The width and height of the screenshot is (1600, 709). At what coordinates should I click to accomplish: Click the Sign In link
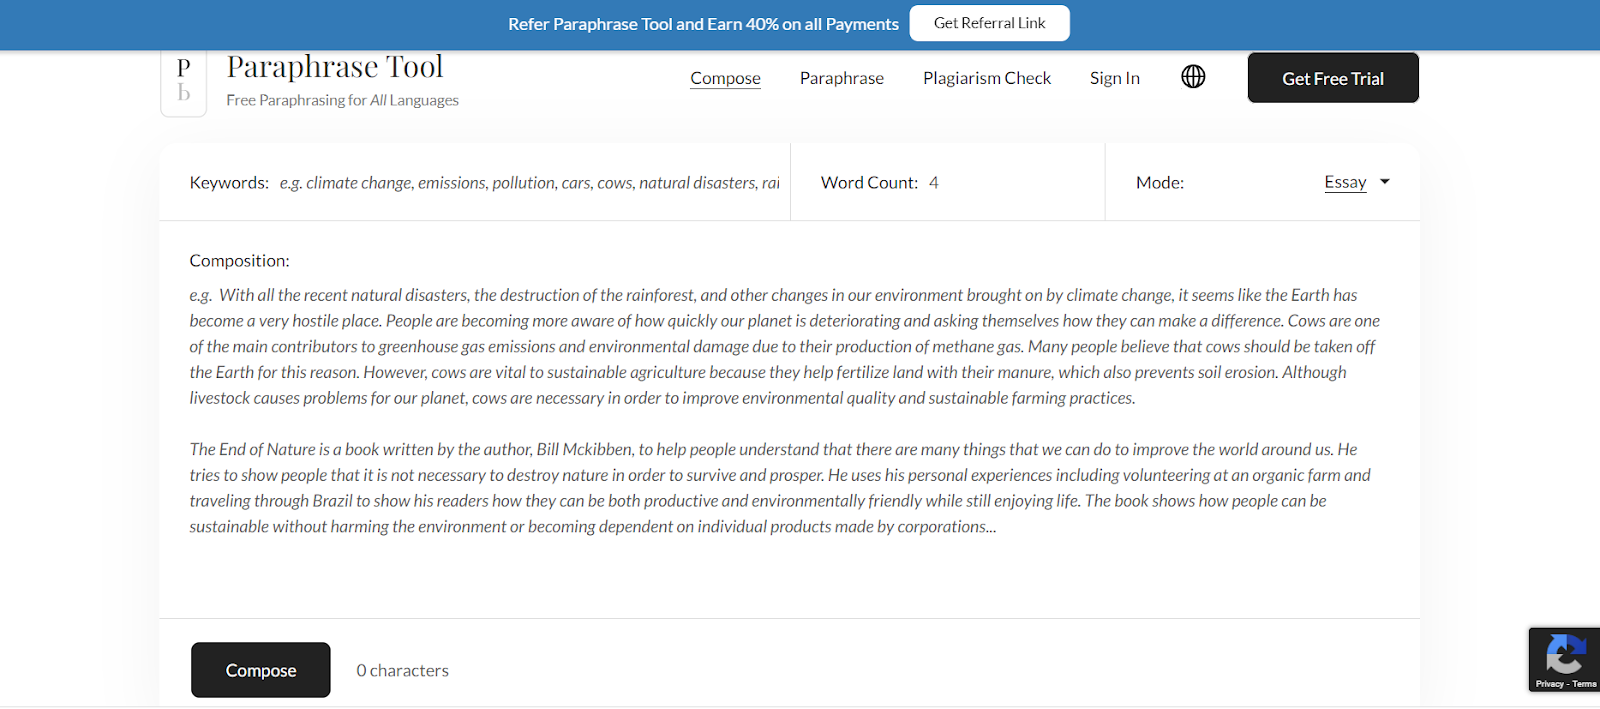[x=1114, y=78]
